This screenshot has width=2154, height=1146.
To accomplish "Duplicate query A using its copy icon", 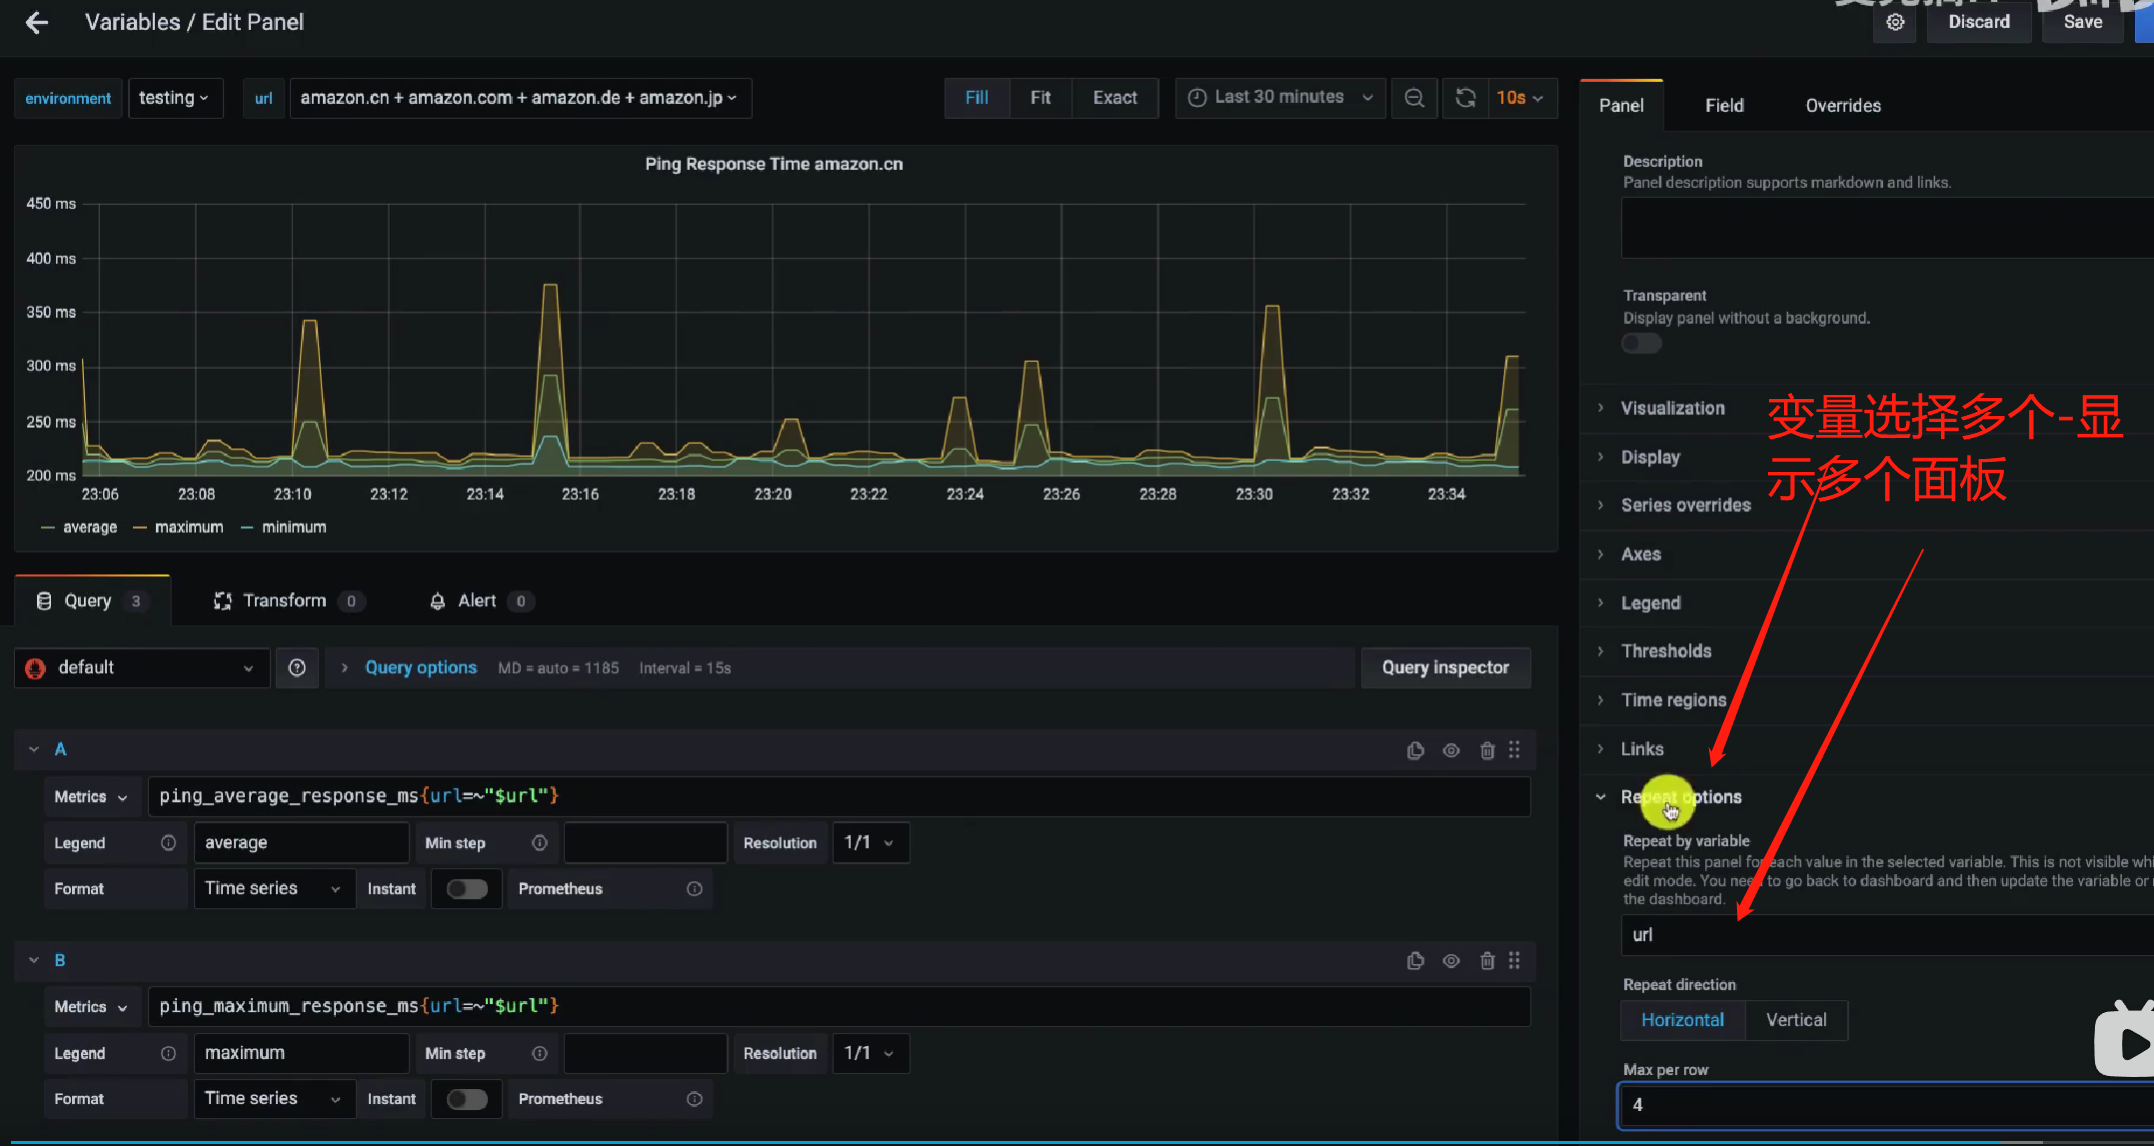I will 1415,749.
